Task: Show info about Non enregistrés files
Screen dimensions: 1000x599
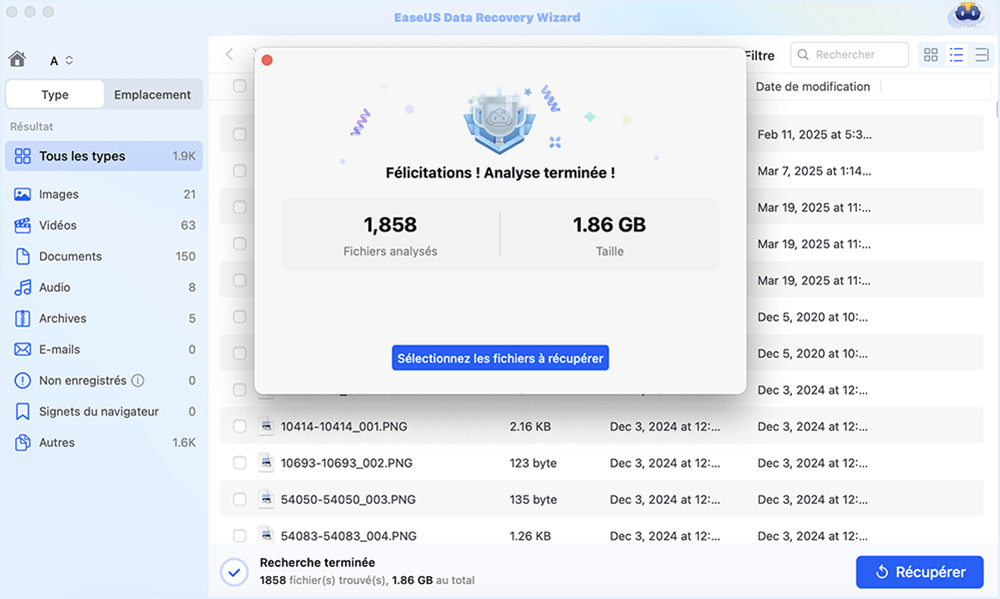Action: pos(138,381)
